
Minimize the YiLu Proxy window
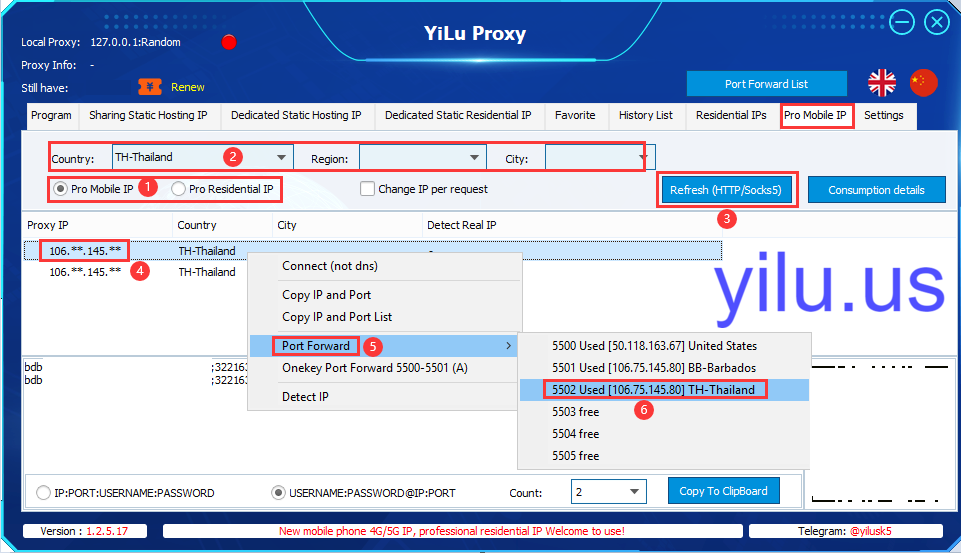point(902,23)
